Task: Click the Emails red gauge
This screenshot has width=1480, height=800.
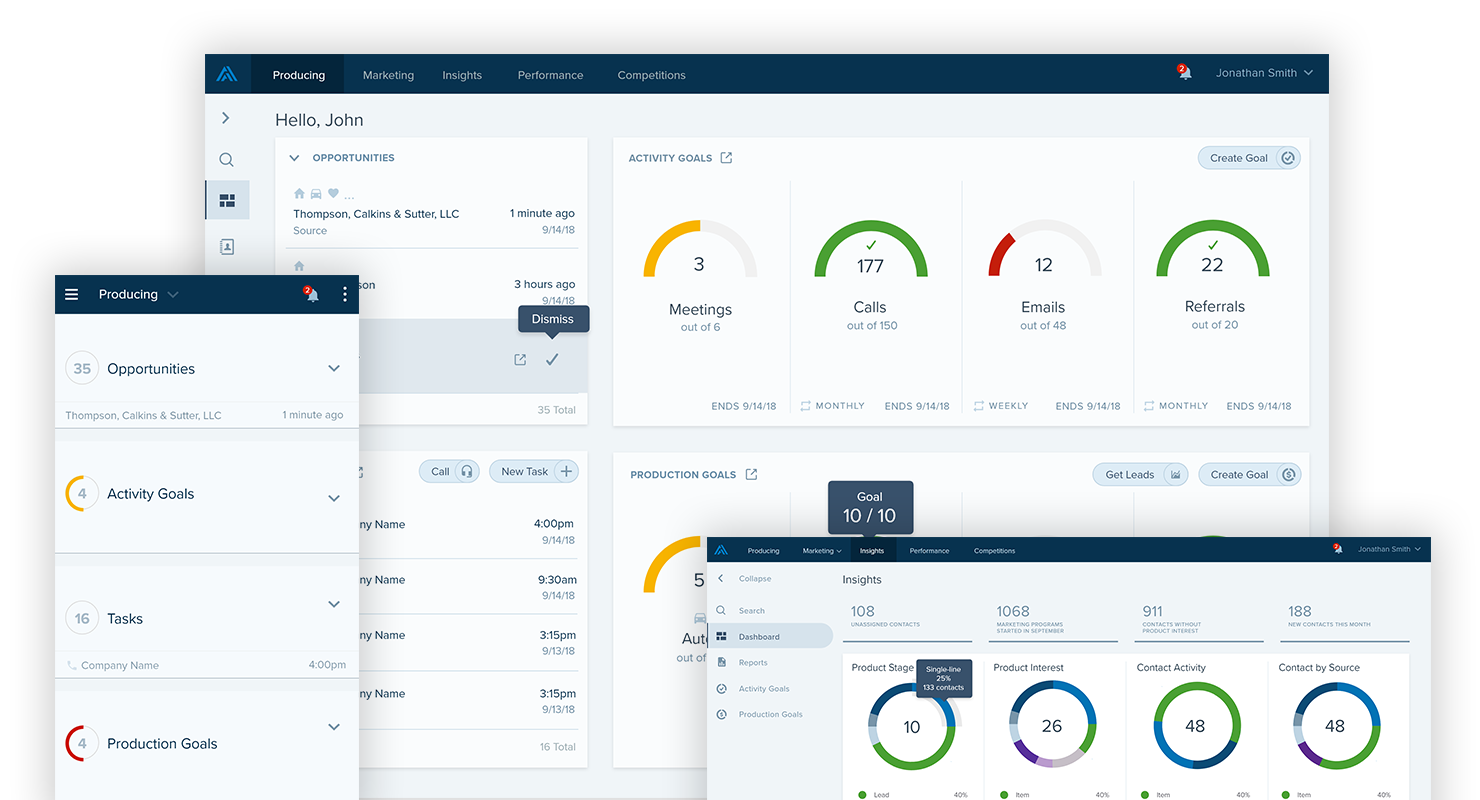Action: (1044, 249)
